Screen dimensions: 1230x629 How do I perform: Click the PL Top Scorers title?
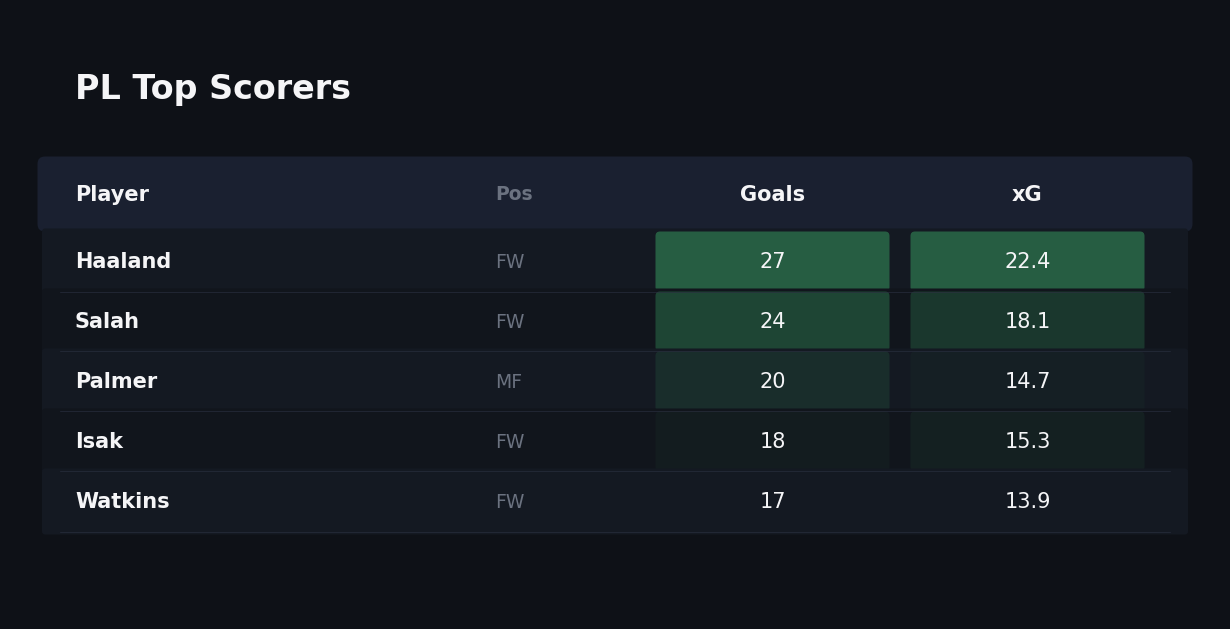(213, 89)
